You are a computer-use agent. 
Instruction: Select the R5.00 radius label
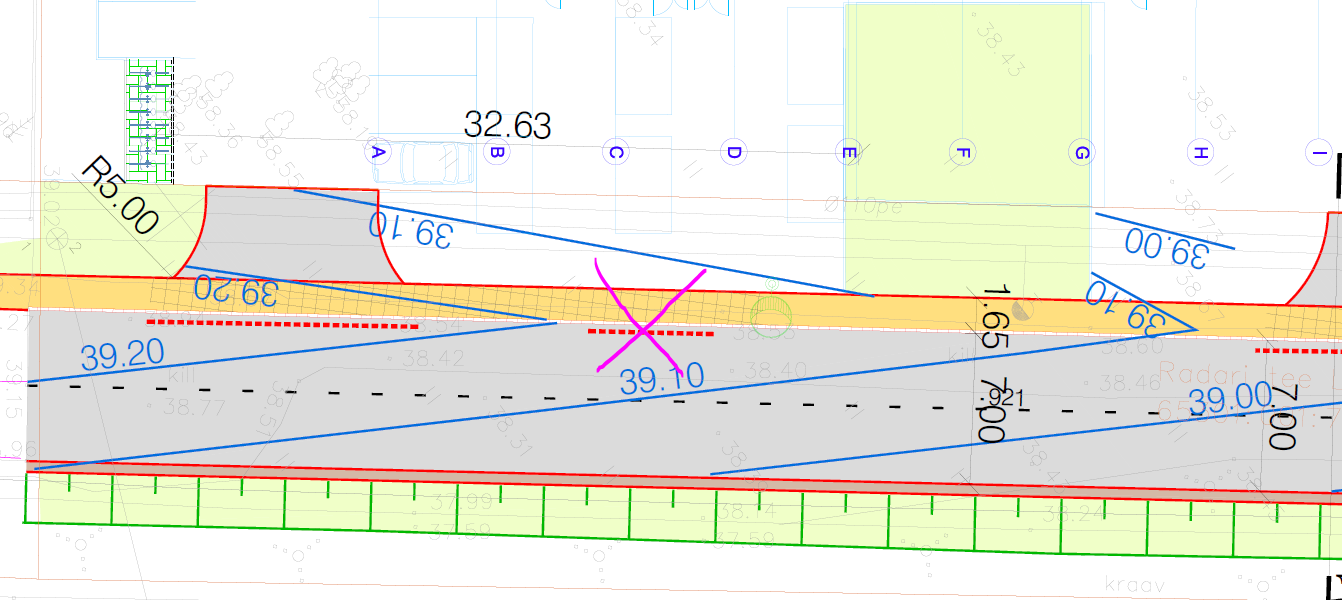click(x=119, y=196)
